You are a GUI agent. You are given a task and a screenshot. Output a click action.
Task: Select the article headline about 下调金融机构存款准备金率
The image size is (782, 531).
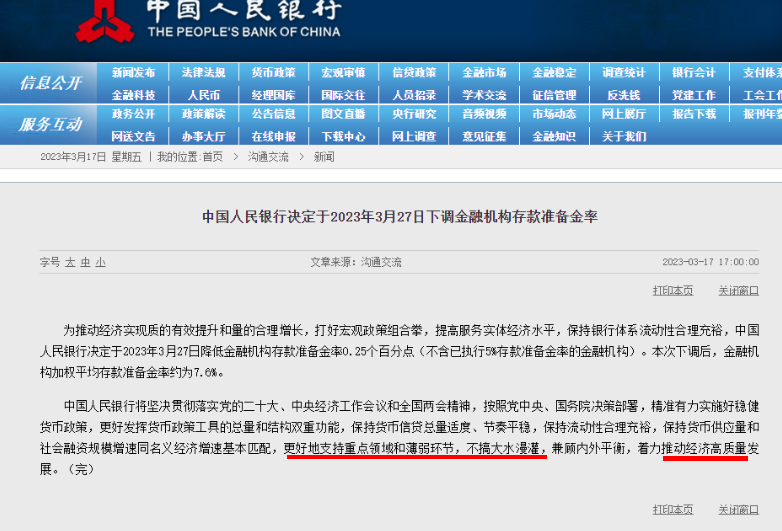[399, 217]
